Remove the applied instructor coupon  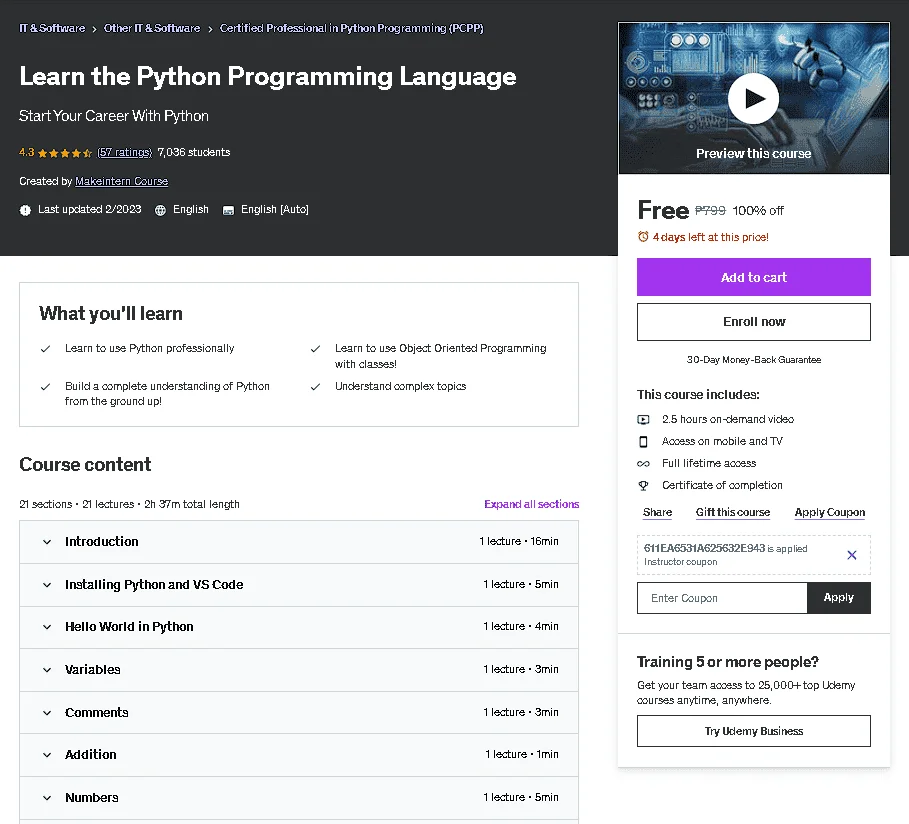coord(852,555)
